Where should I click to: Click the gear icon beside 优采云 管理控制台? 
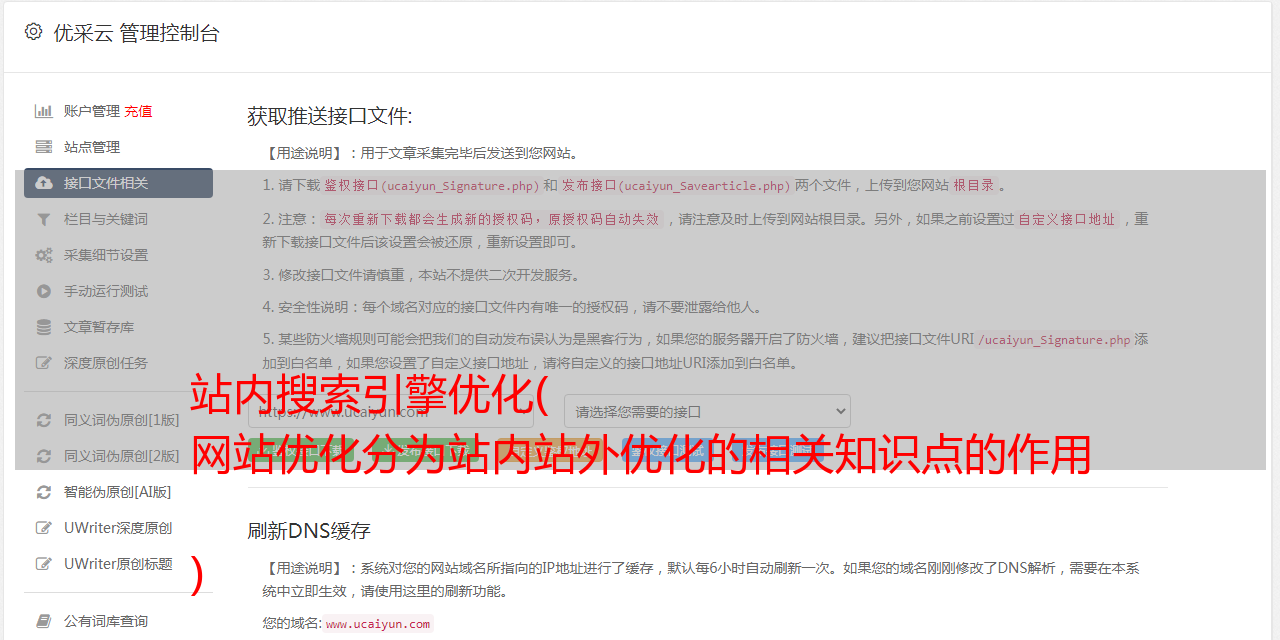coord(33,32)
